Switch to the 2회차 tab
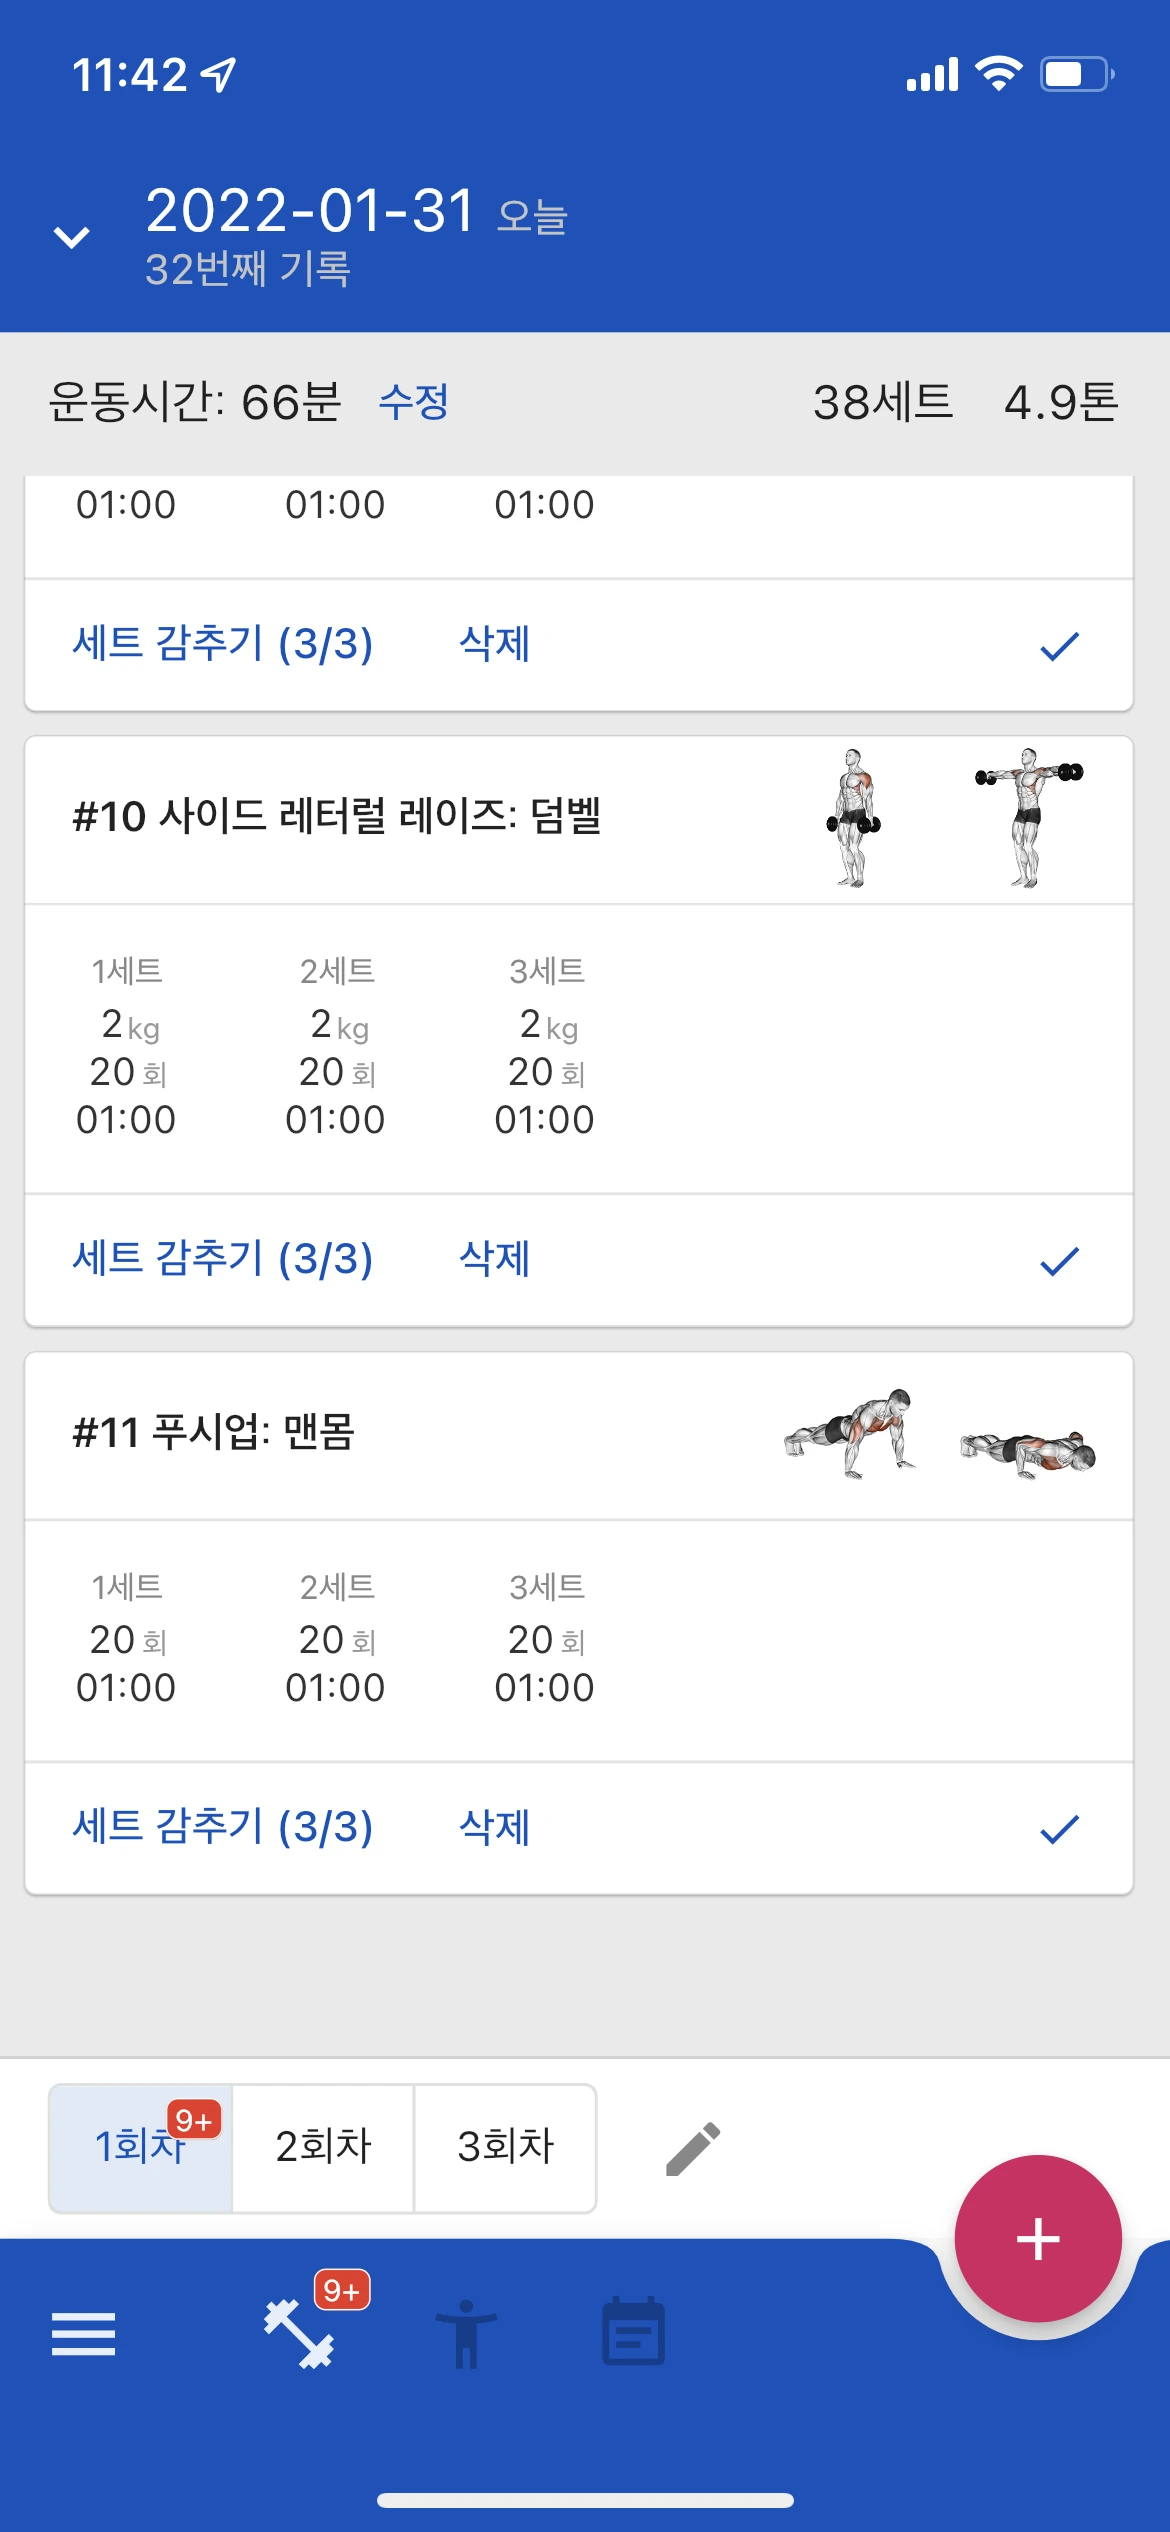Image resolution: width=1170 pixels, height=2532 pixels. point(323,2148)
